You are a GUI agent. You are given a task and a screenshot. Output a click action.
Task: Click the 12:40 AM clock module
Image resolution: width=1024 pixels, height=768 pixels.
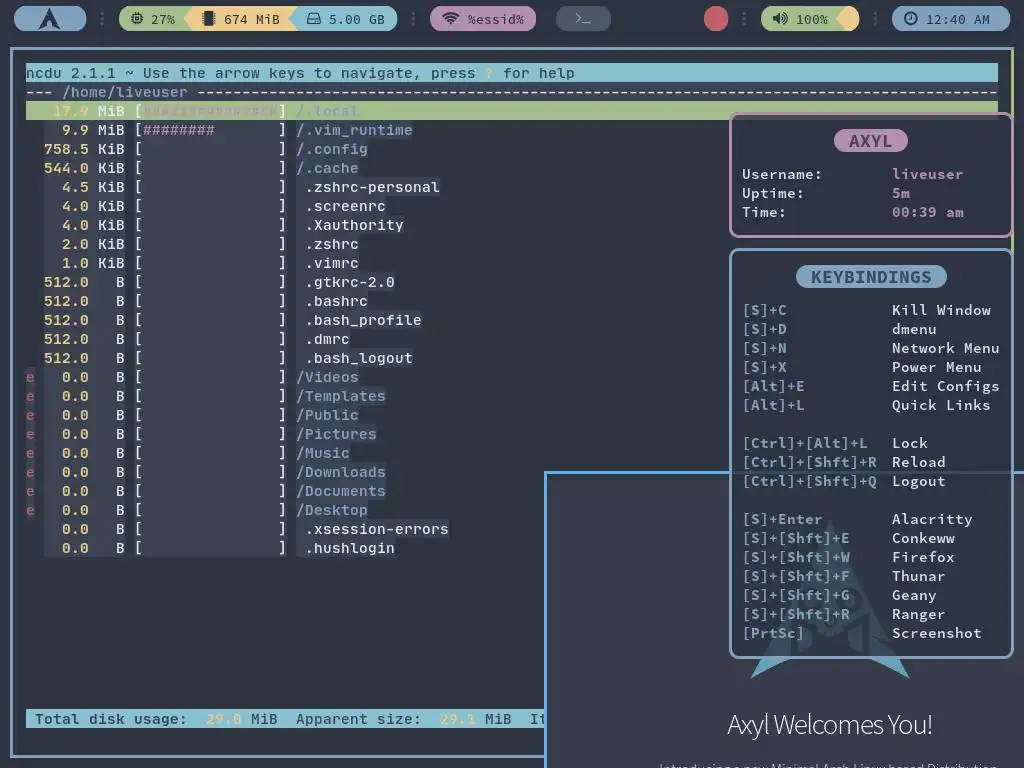pyautogui.click(x=950, y=19)
